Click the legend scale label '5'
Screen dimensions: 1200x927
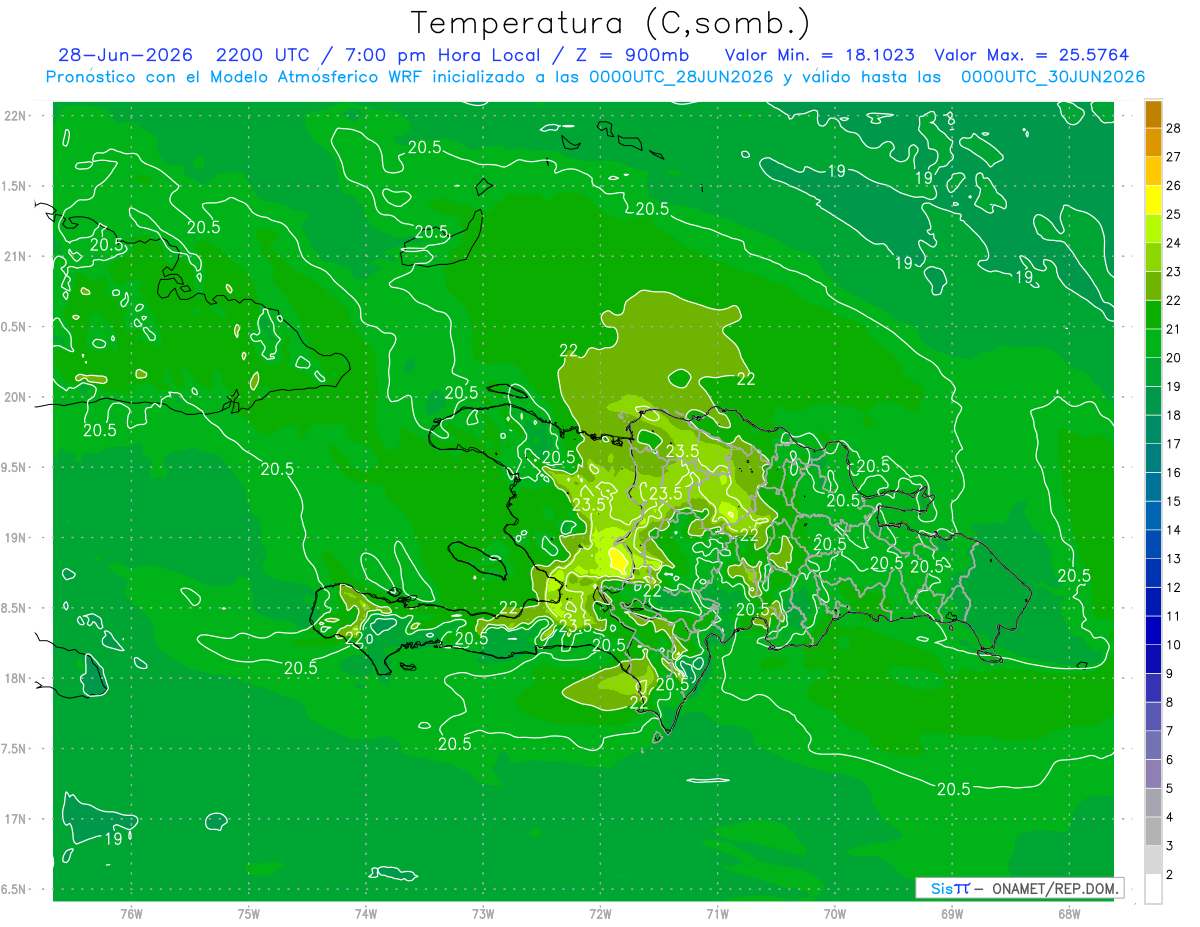click(x=1171, y=789)
